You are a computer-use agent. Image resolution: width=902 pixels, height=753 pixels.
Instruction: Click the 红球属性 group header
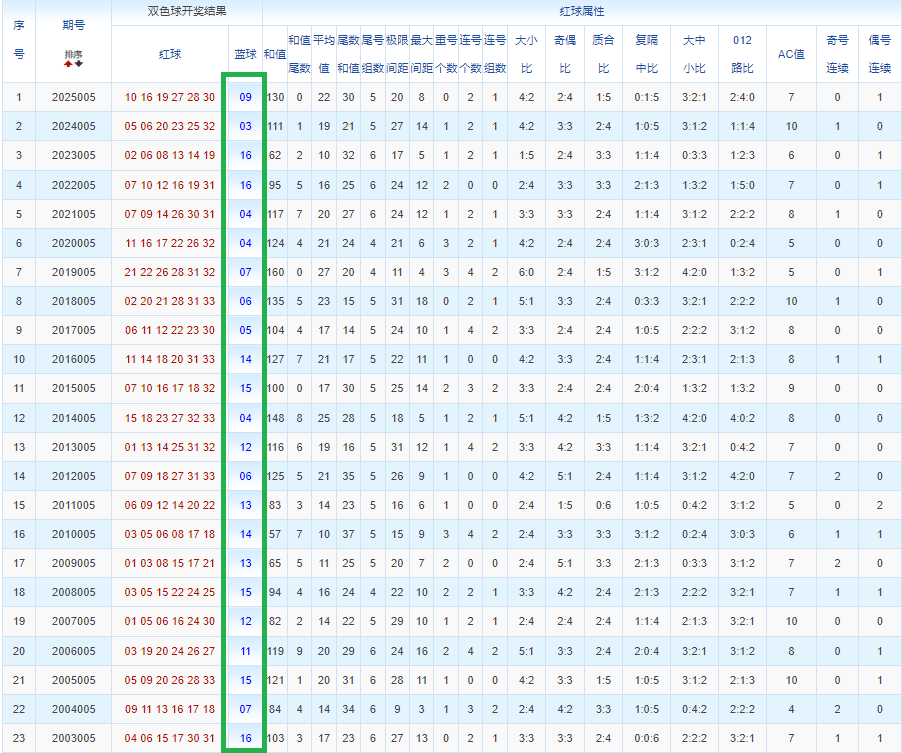point(581,12)
